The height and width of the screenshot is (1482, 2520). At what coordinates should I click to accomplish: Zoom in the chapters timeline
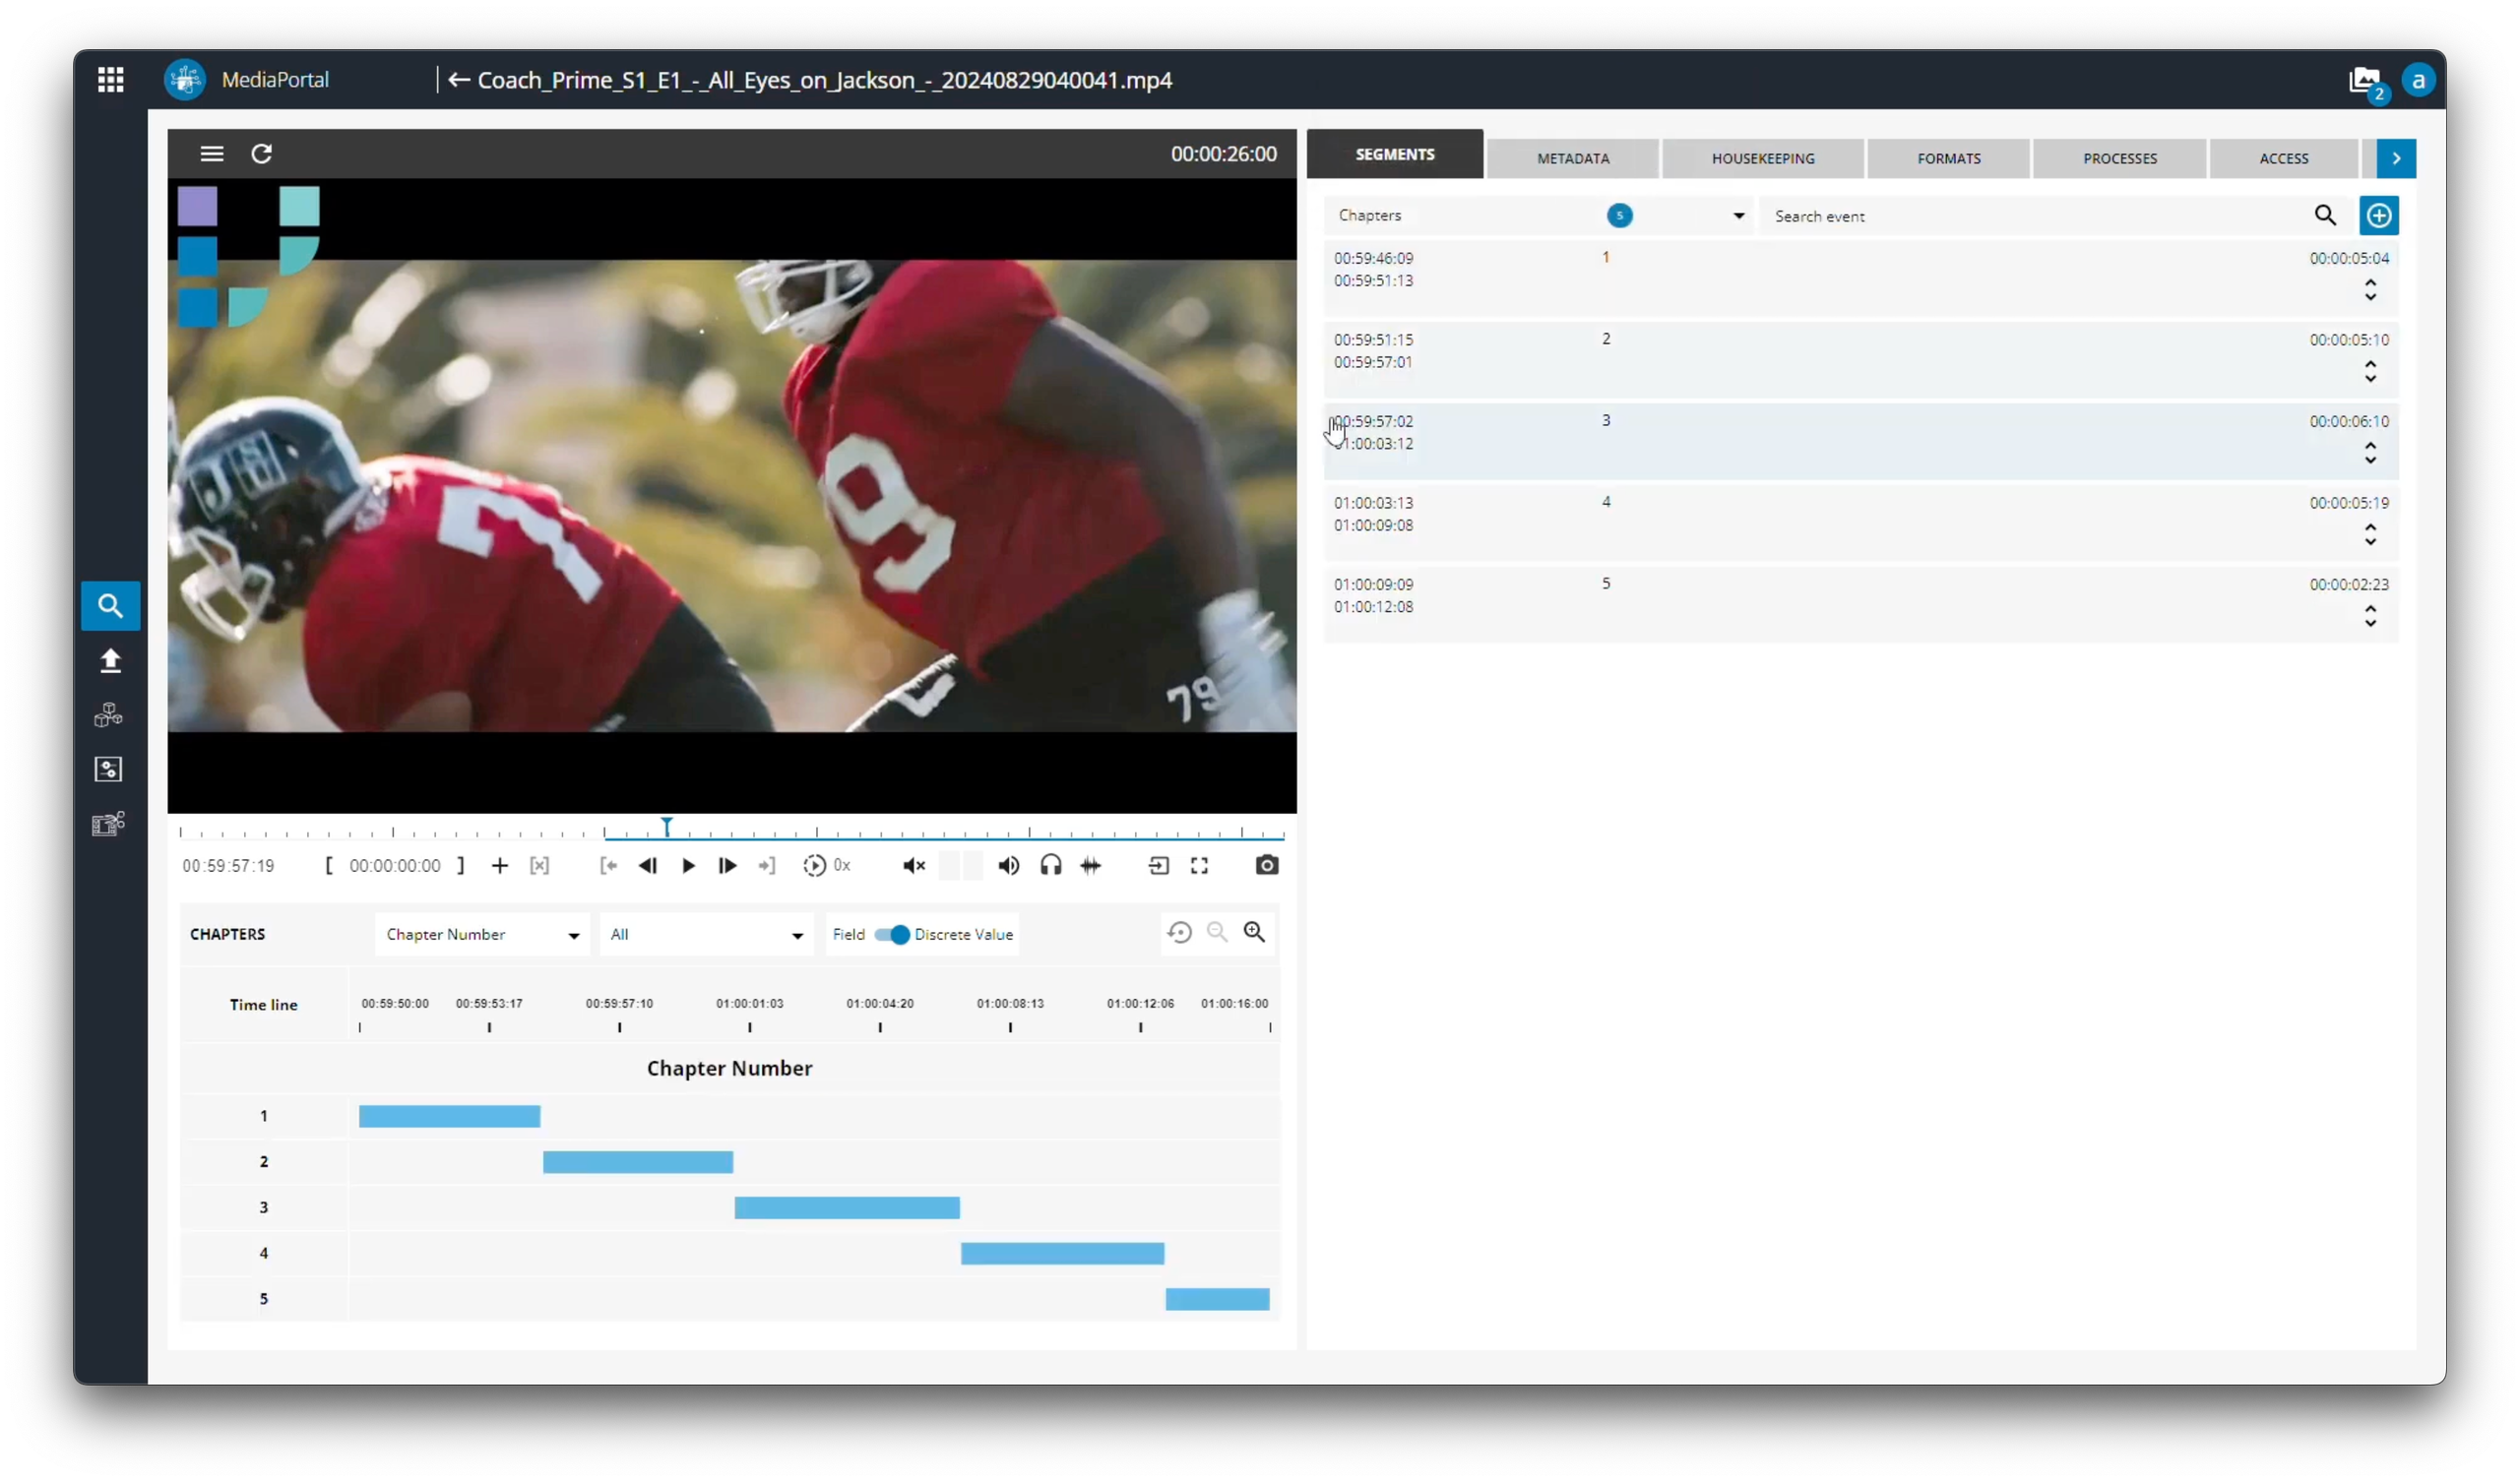pyautogui.click(x=1255, y=933)
